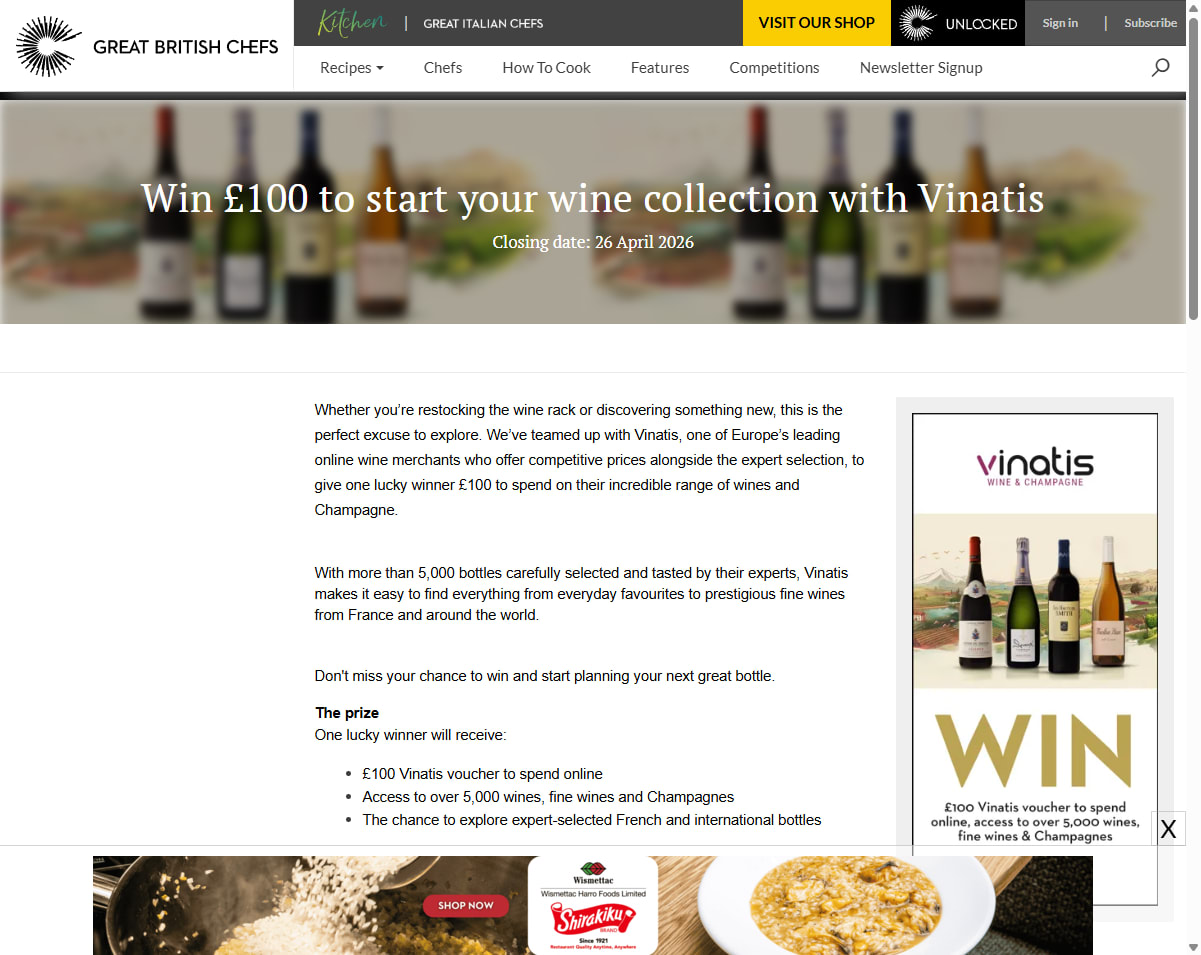Click the wine bottles image in Vinatis ad
The width and height of the screenshot is (1201, 955).
1035,601
